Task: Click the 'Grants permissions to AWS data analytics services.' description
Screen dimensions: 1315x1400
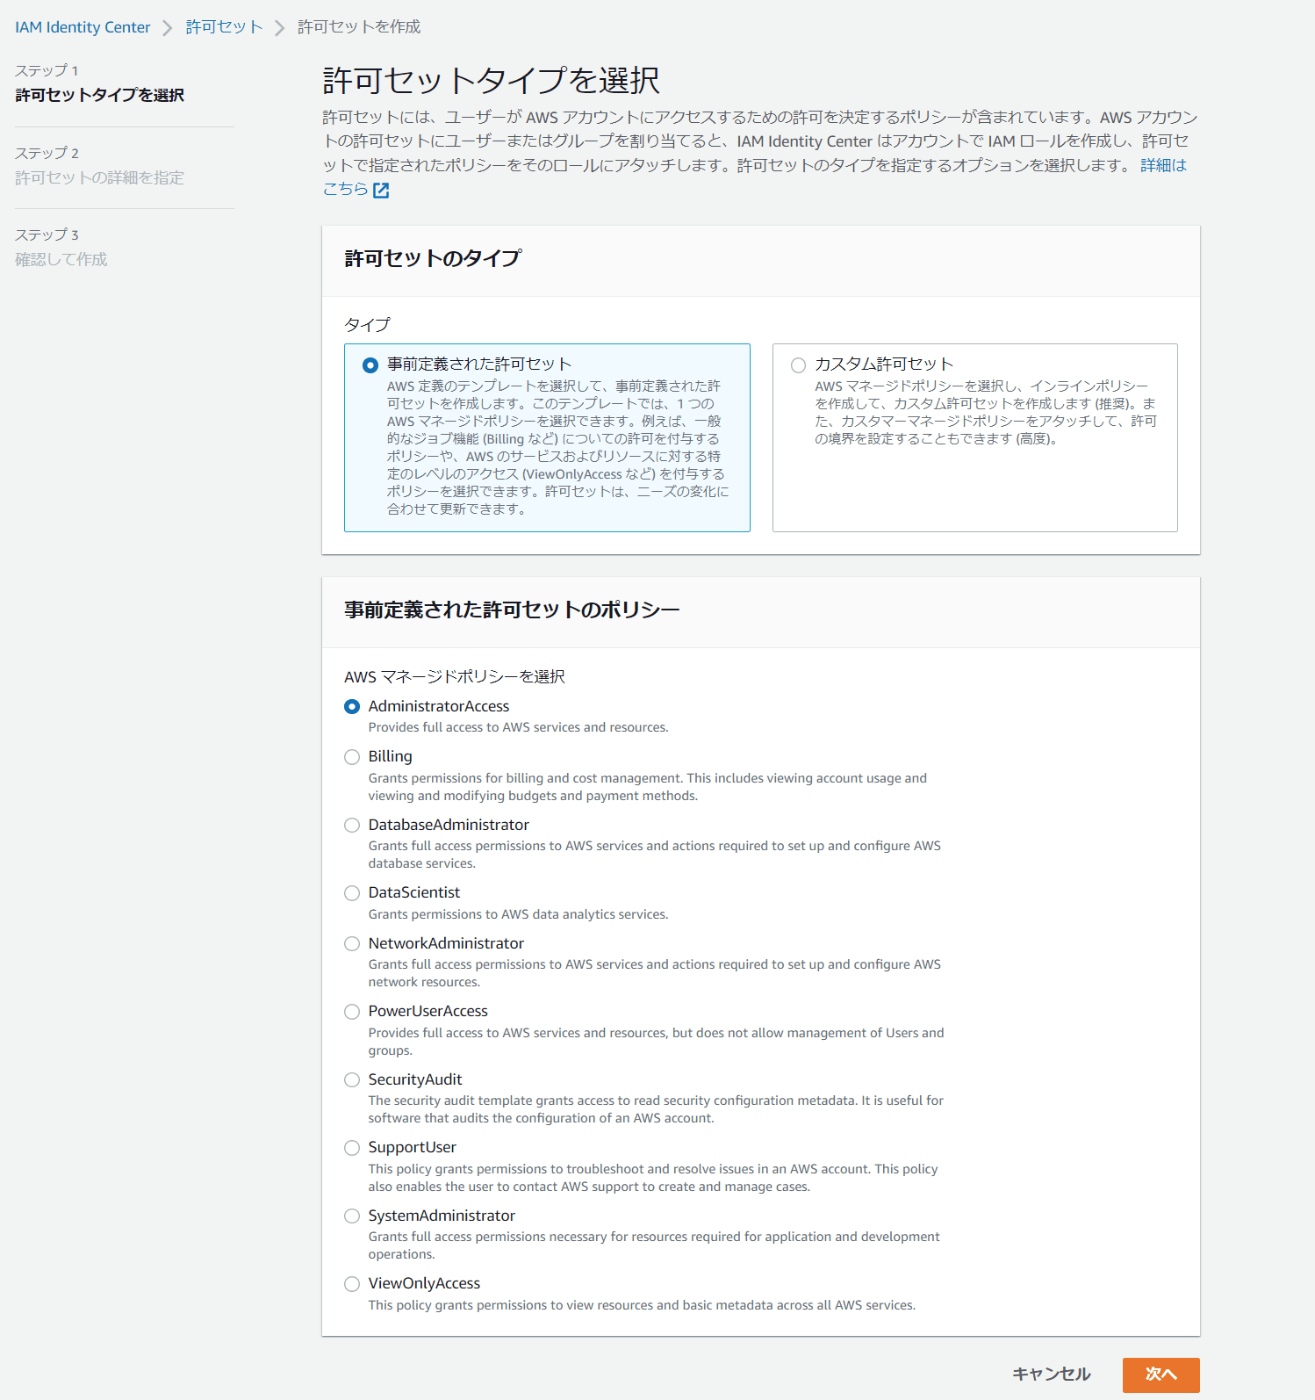Action: tap(518, 914)
